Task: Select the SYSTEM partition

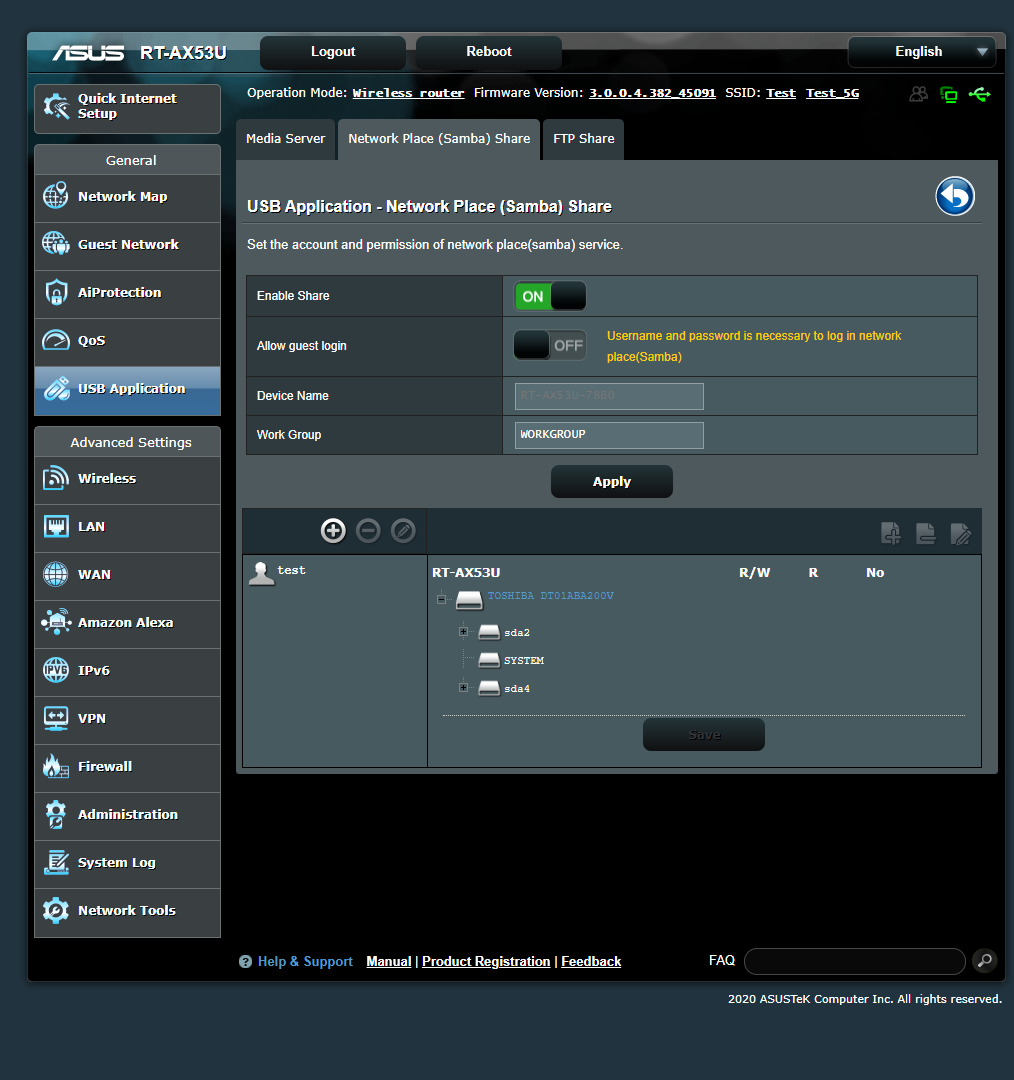Action: (x=524, y=661)
